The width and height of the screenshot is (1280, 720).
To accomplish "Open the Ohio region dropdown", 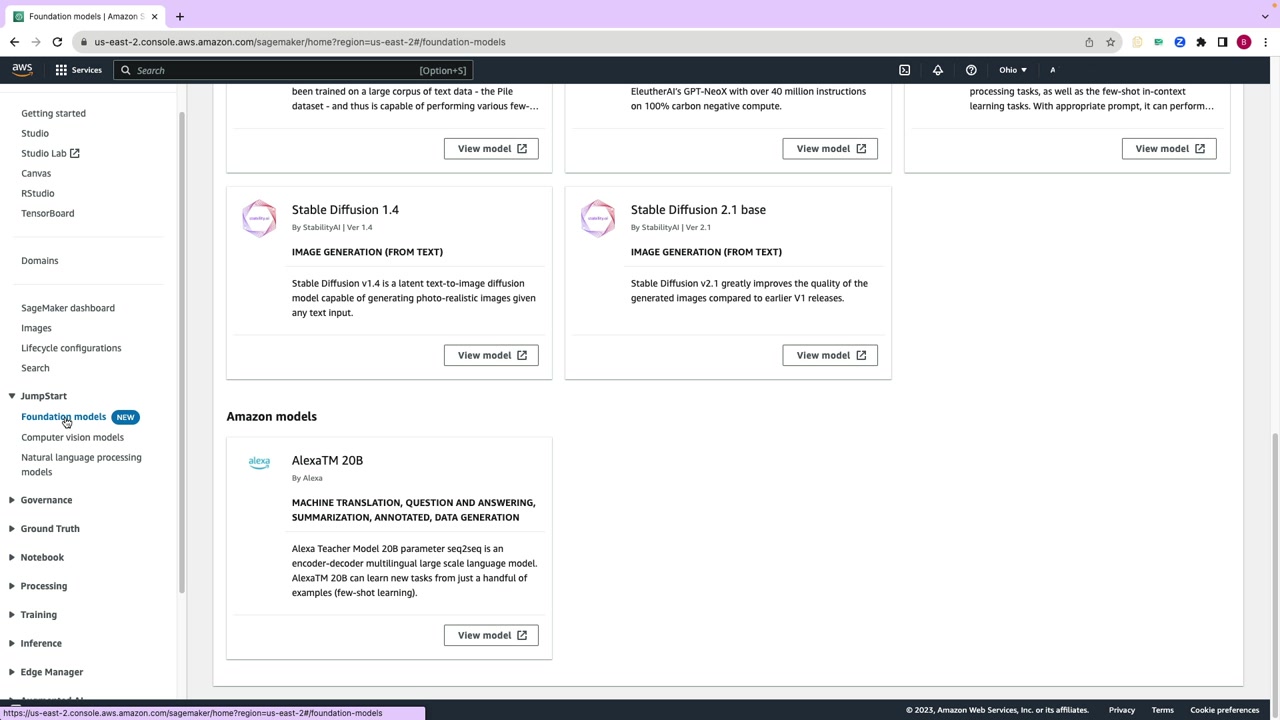I will coord(1012,70).
